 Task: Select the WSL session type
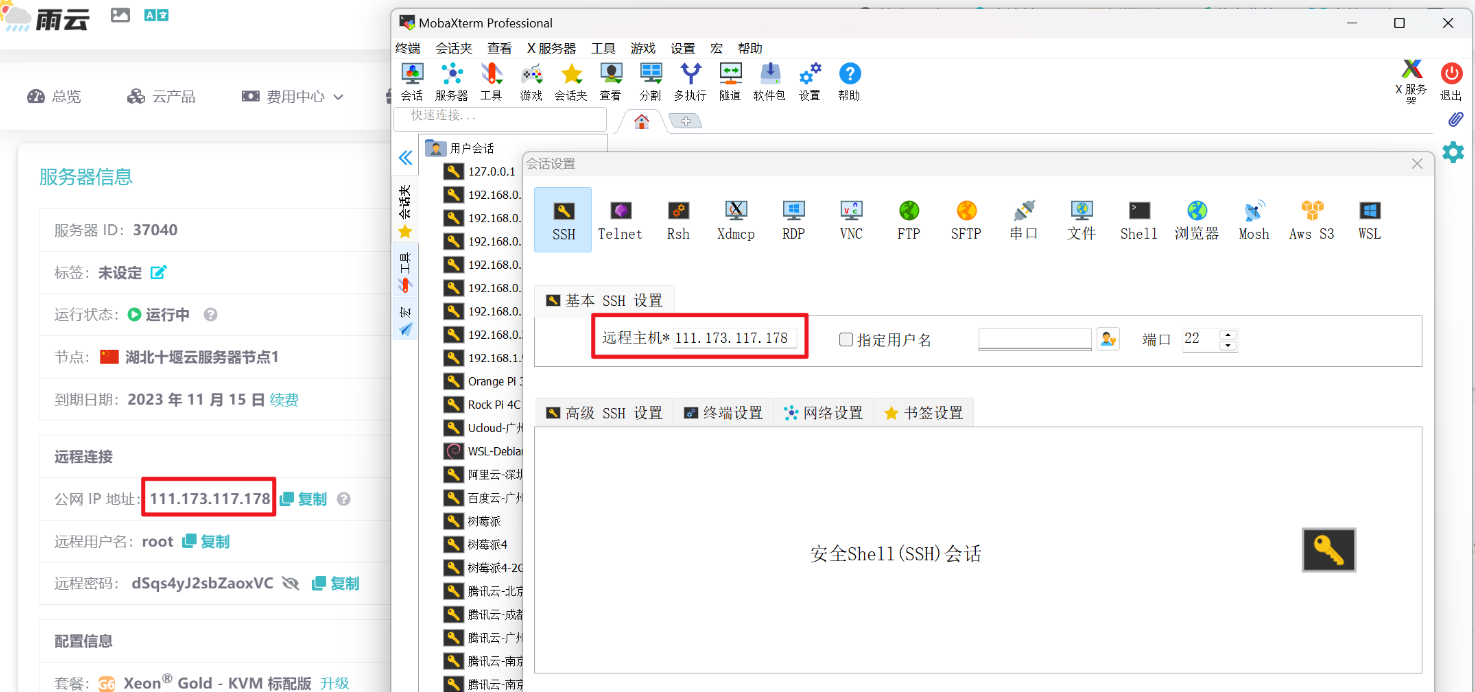(1369, 219)
